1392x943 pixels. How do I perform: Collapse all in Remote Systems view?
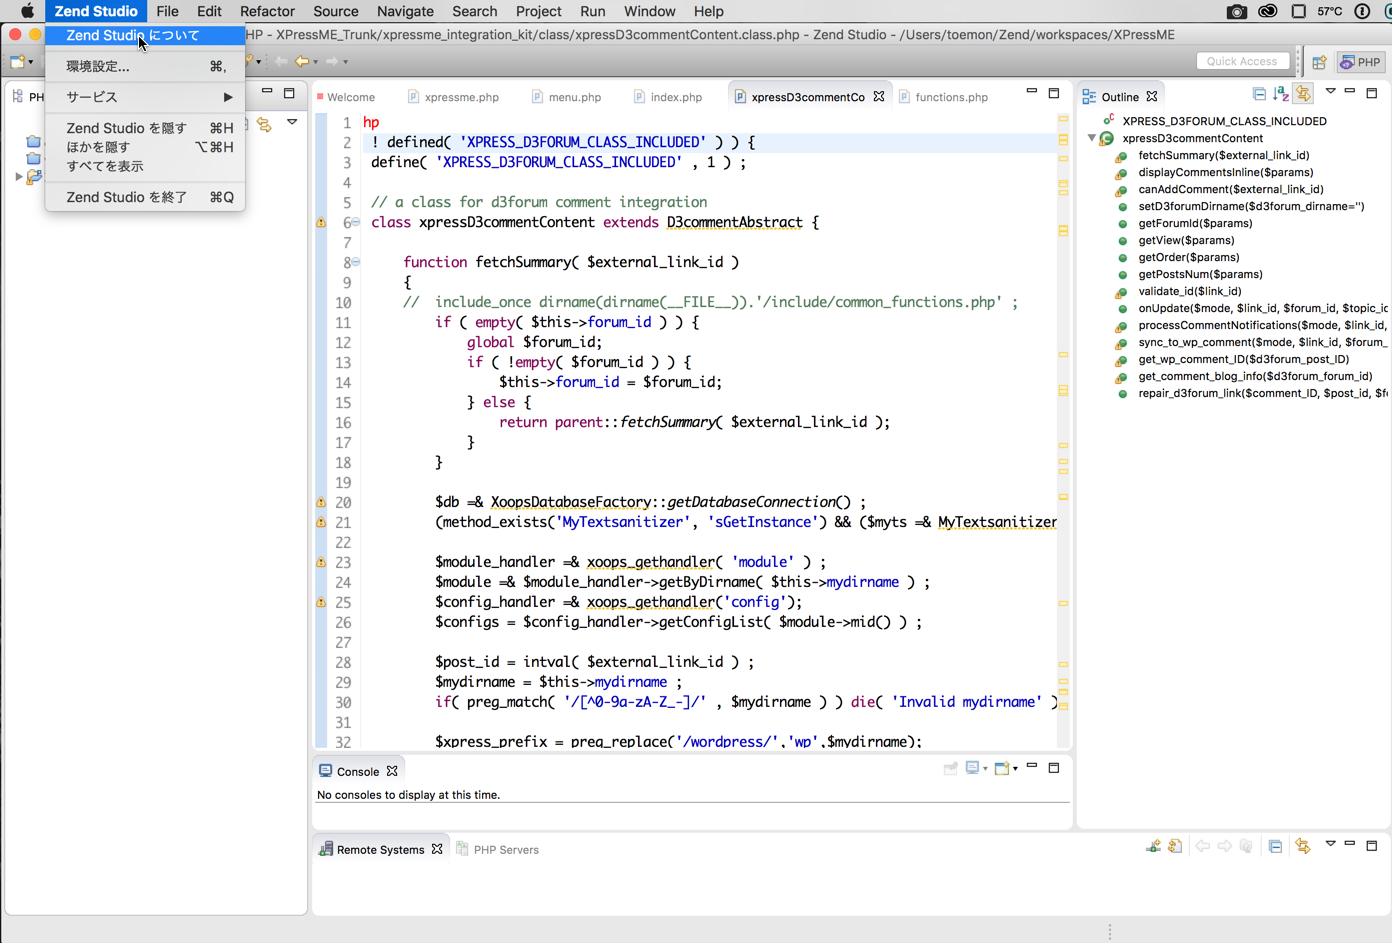1275,846
